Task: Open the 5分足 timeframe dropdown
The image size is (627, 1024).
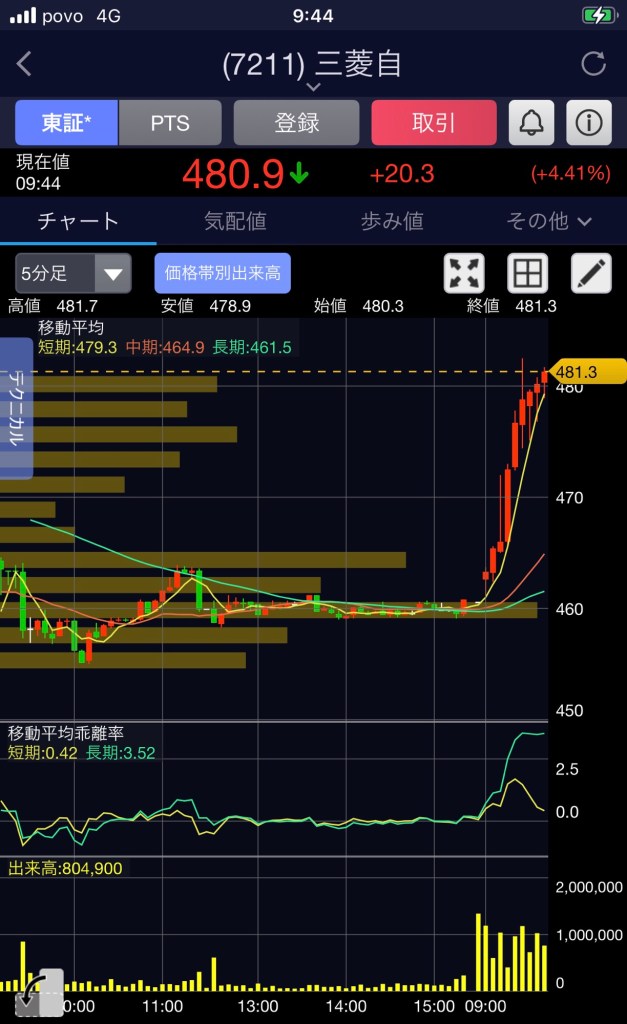Action: coord(73,273)
